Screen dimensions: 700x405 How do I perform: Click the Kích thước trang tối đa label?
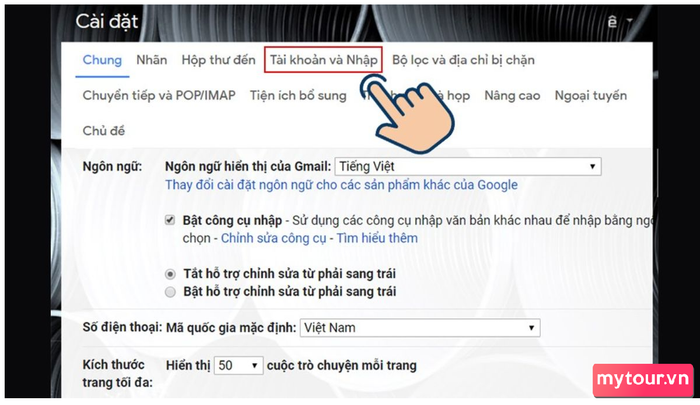[117, 373]
